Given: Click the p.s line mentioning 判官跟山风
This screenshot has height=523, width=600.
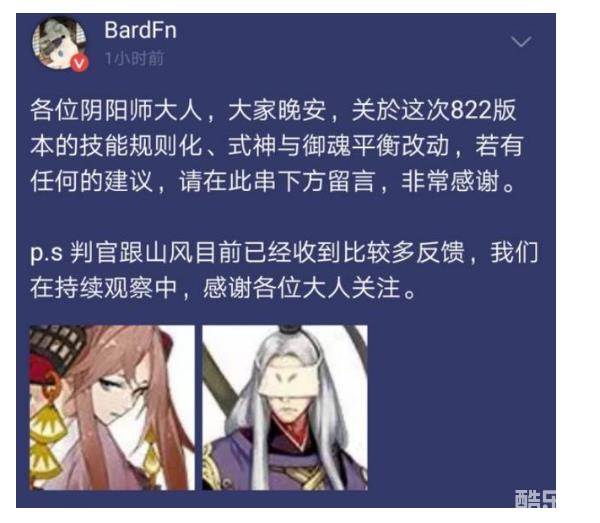Looking at the screenshot, I should coord(284,253).
